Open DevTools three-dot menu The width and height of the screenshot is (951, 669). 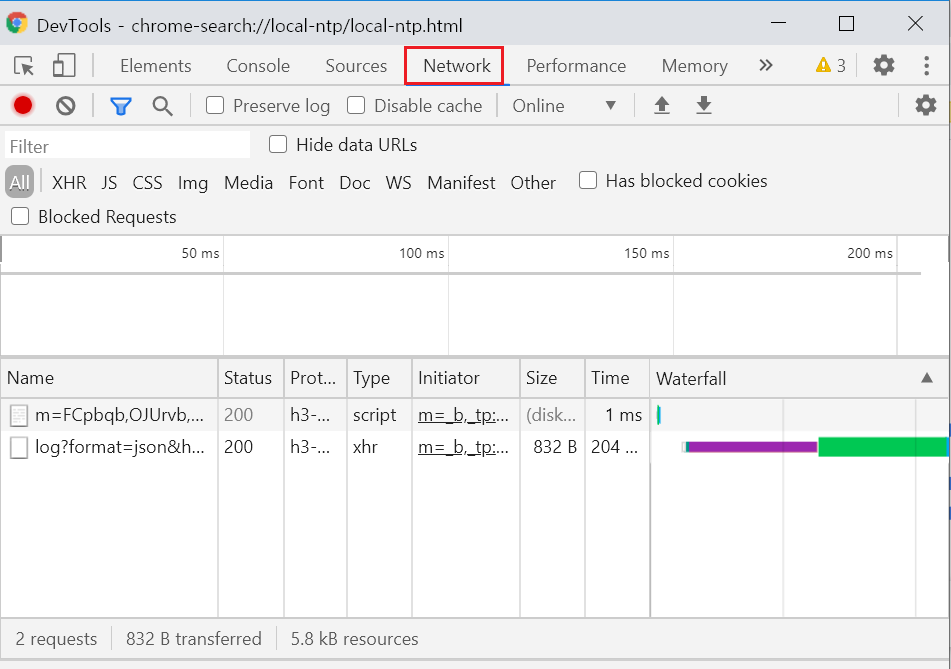pyautogui.click(x=926, y=66)
